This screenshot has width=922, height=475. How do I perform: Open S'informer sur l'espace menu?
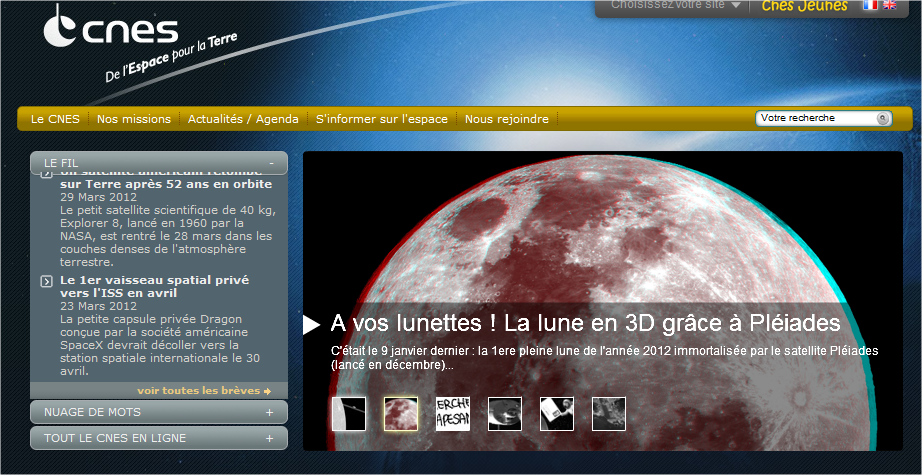coord(382,119)
